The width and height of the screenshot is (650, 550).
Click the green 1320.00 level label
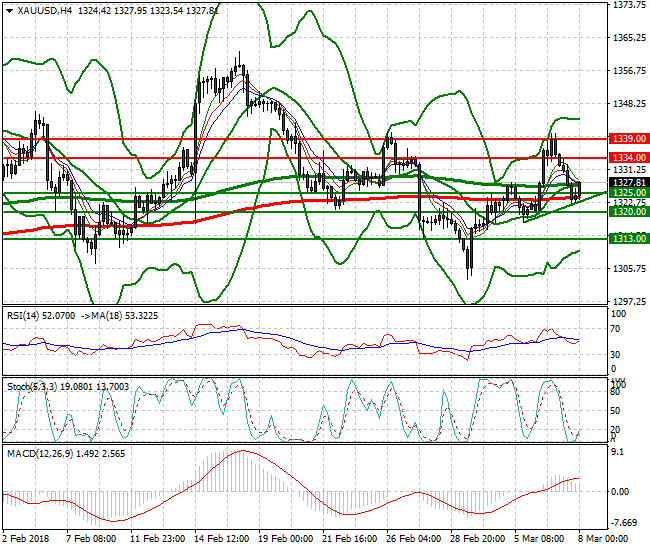[629, 212]
